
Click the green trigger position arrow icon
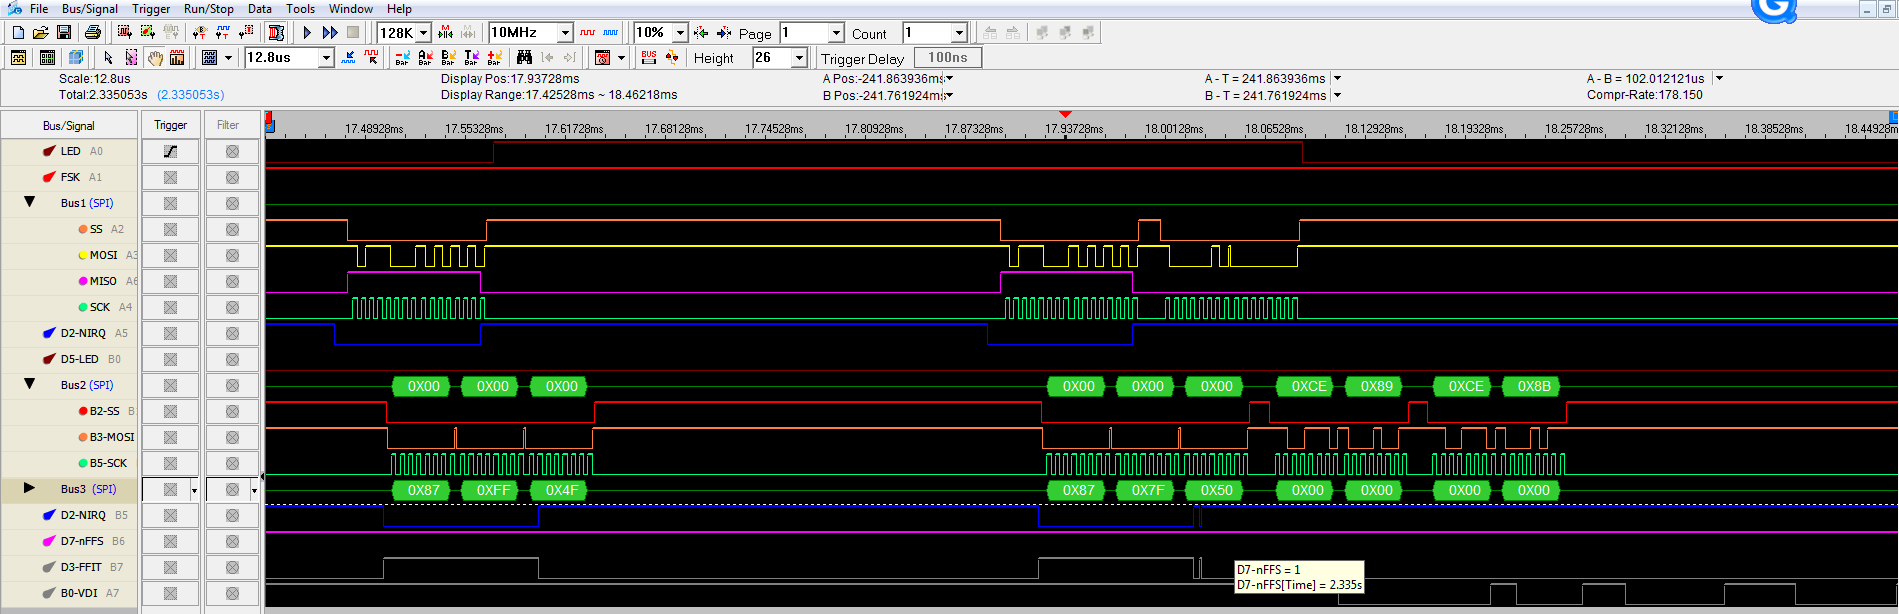[x=701, y=33]
